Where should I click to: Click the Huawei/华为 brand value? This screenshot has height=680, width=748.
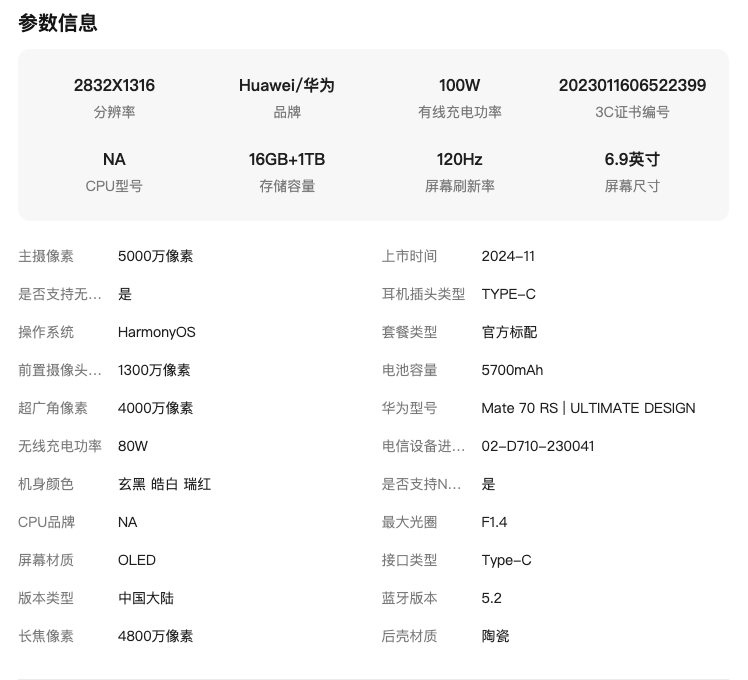point(287,85)
